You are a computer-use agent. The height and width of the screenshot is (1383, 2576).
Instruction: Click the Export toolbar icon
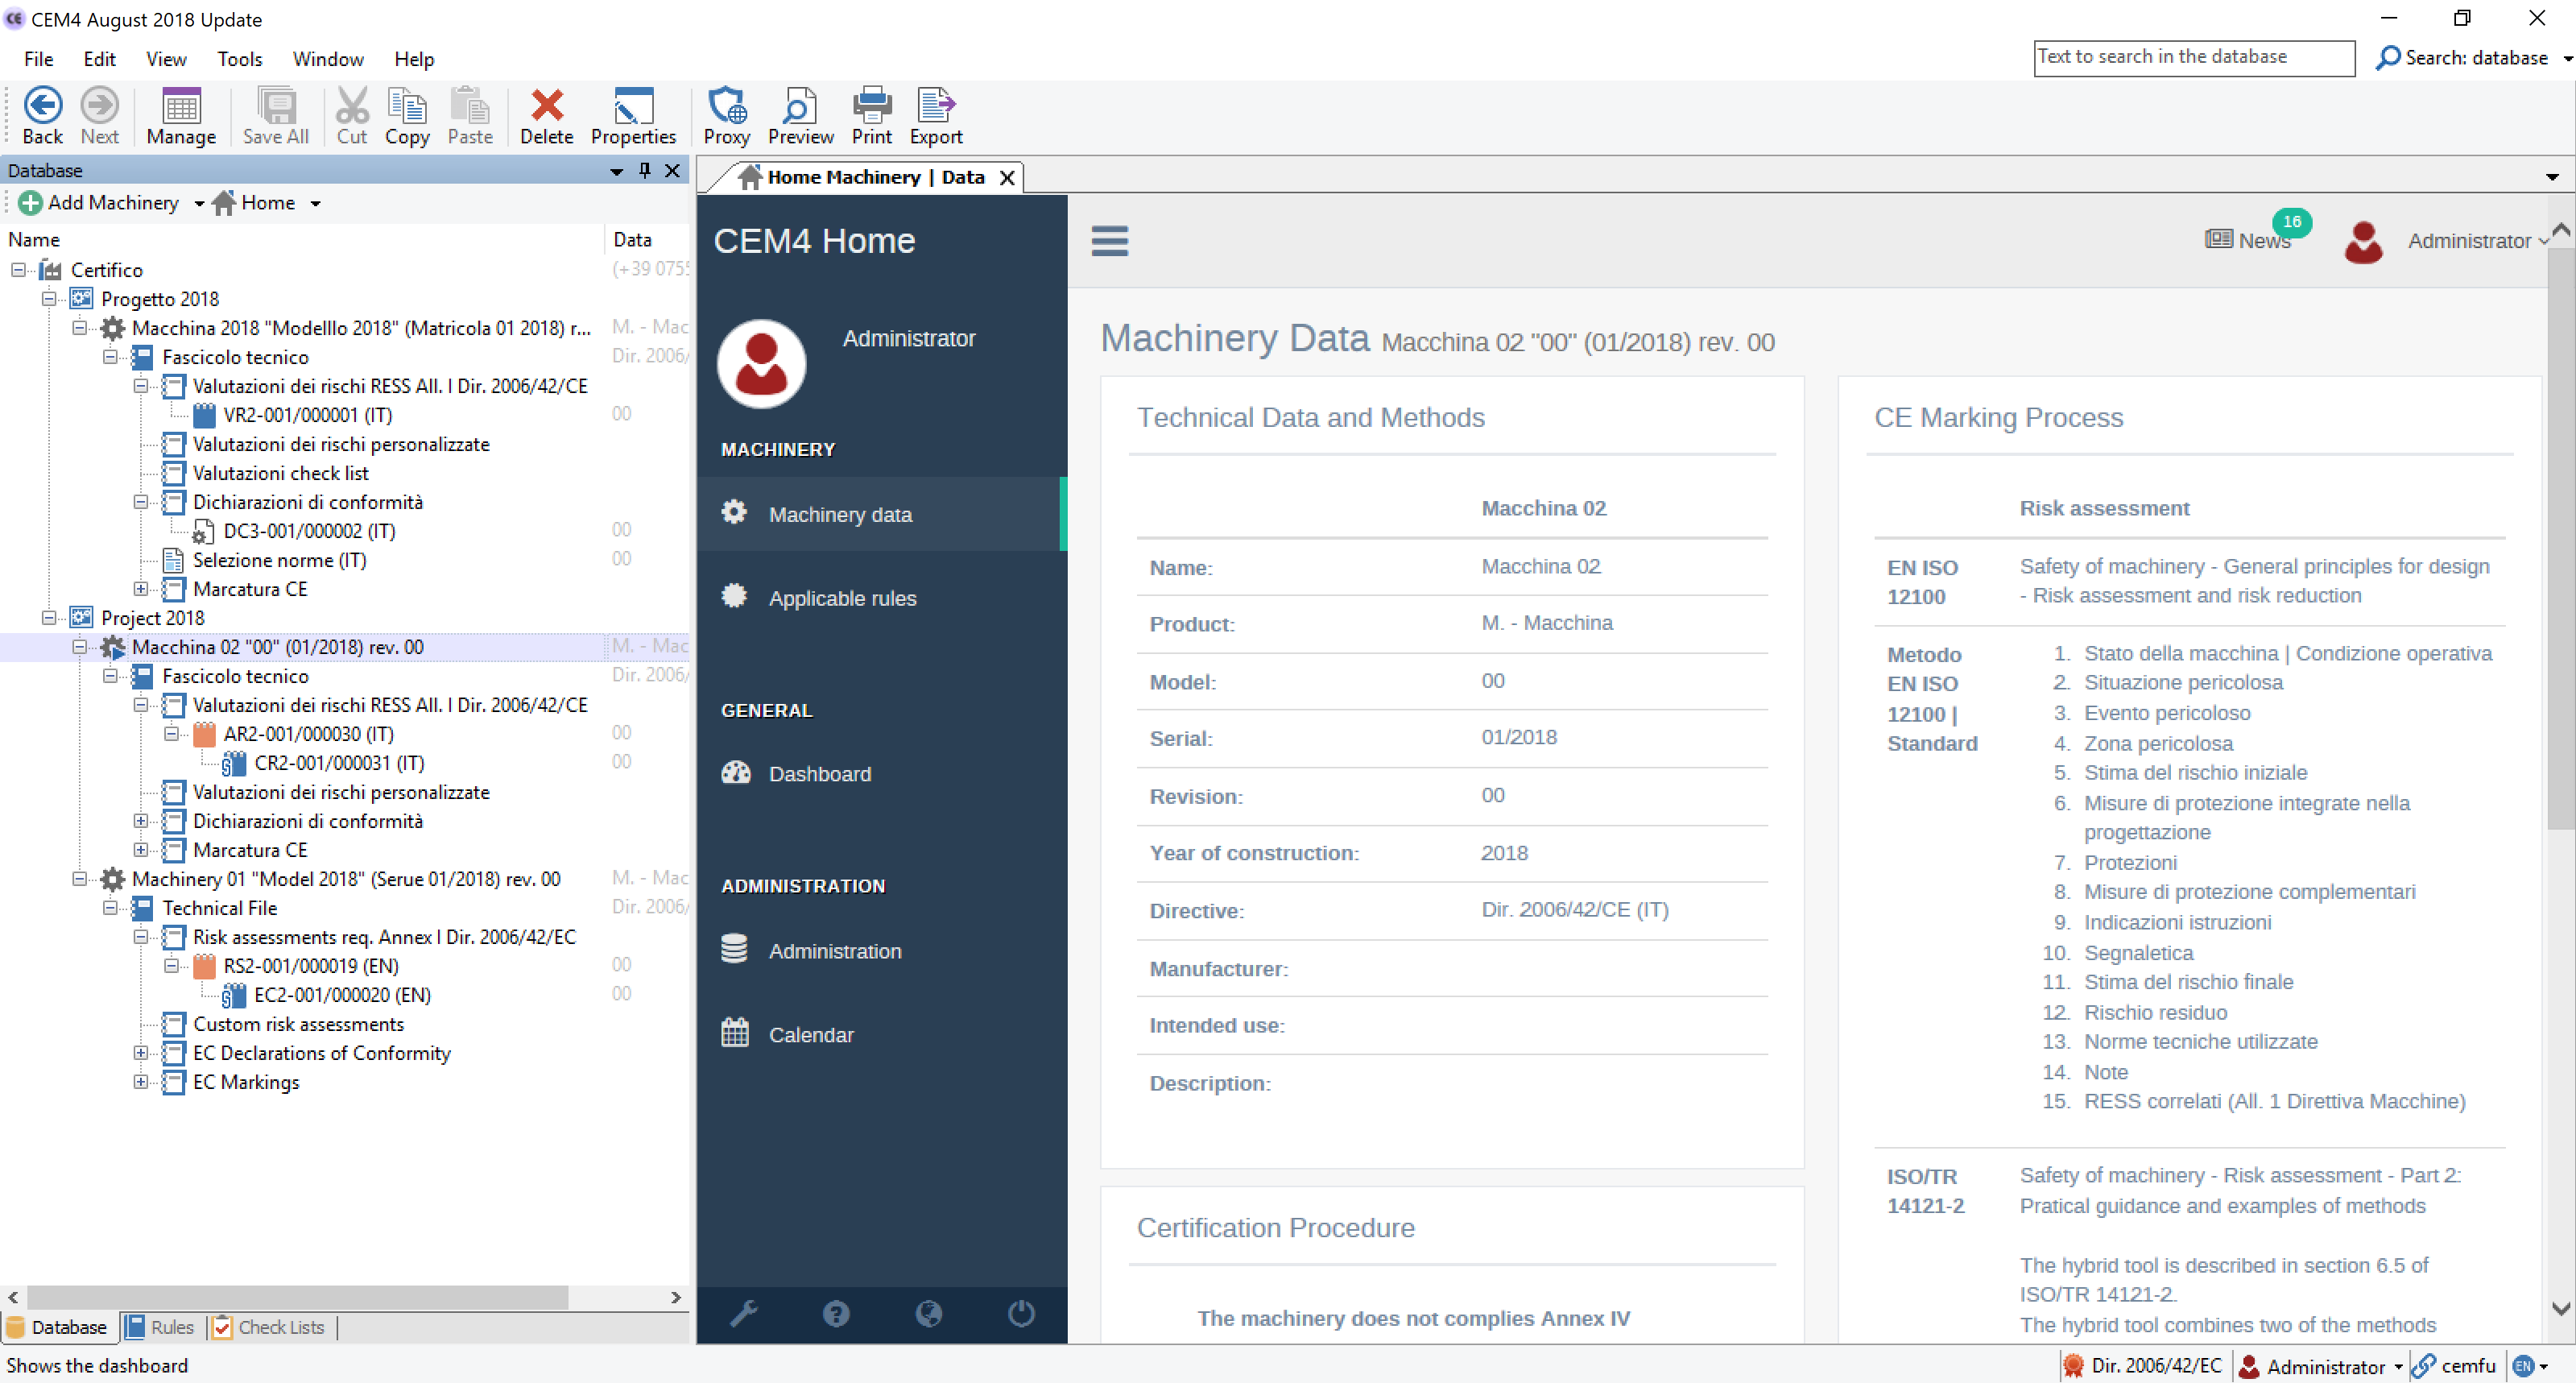pos(935,116)
